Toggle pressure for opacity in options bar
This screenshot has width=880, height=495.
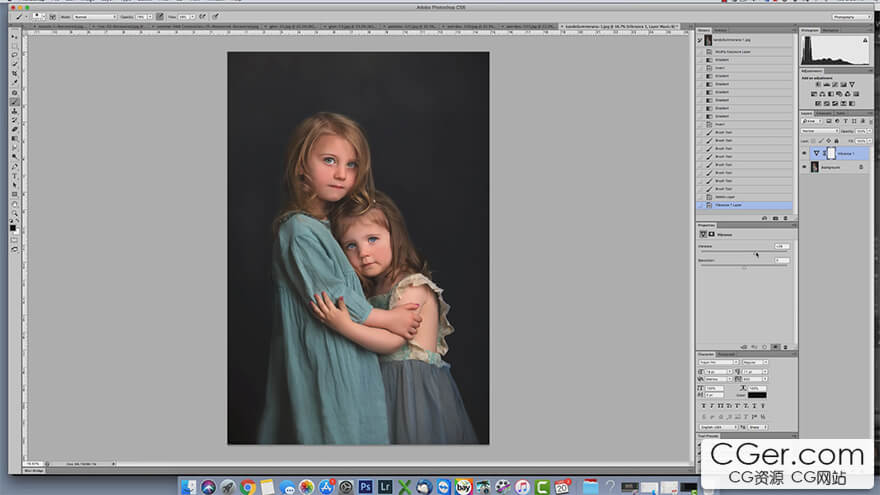(160, 17)
